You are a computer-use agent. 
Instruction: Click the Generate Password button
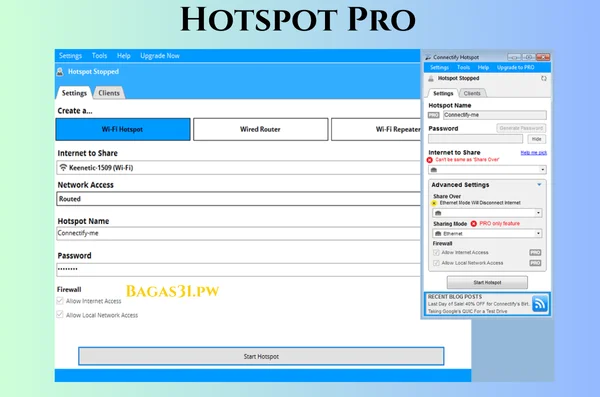[x=521, y=128]
